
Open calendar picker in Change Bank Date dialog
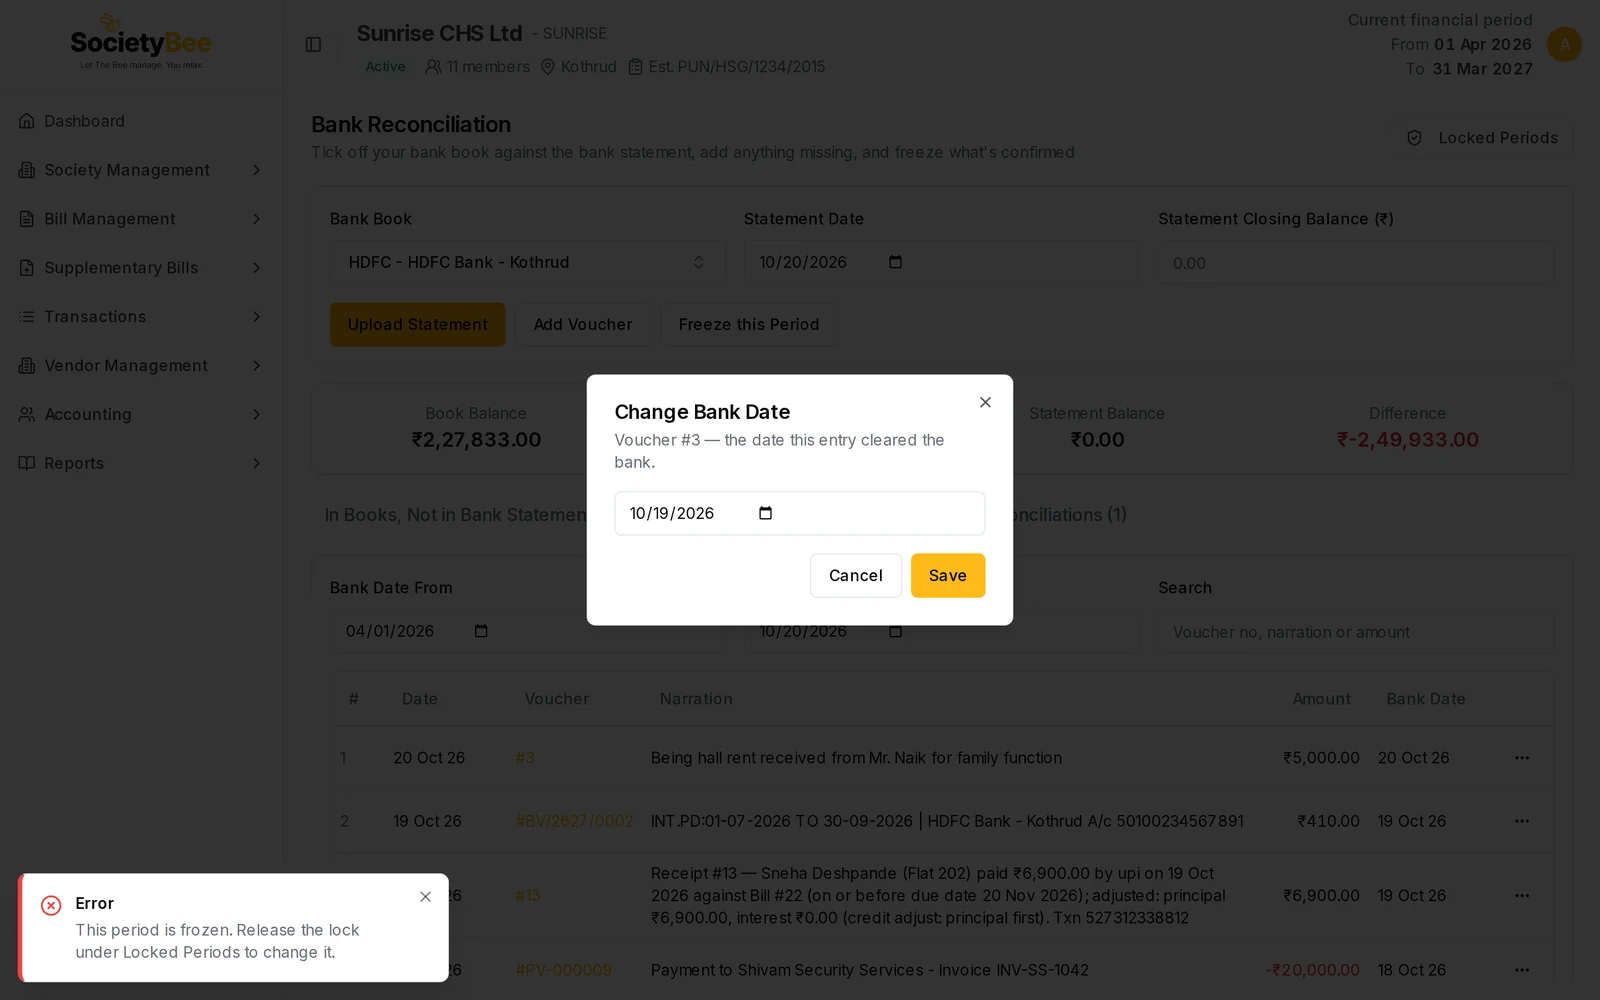[766, 513]
